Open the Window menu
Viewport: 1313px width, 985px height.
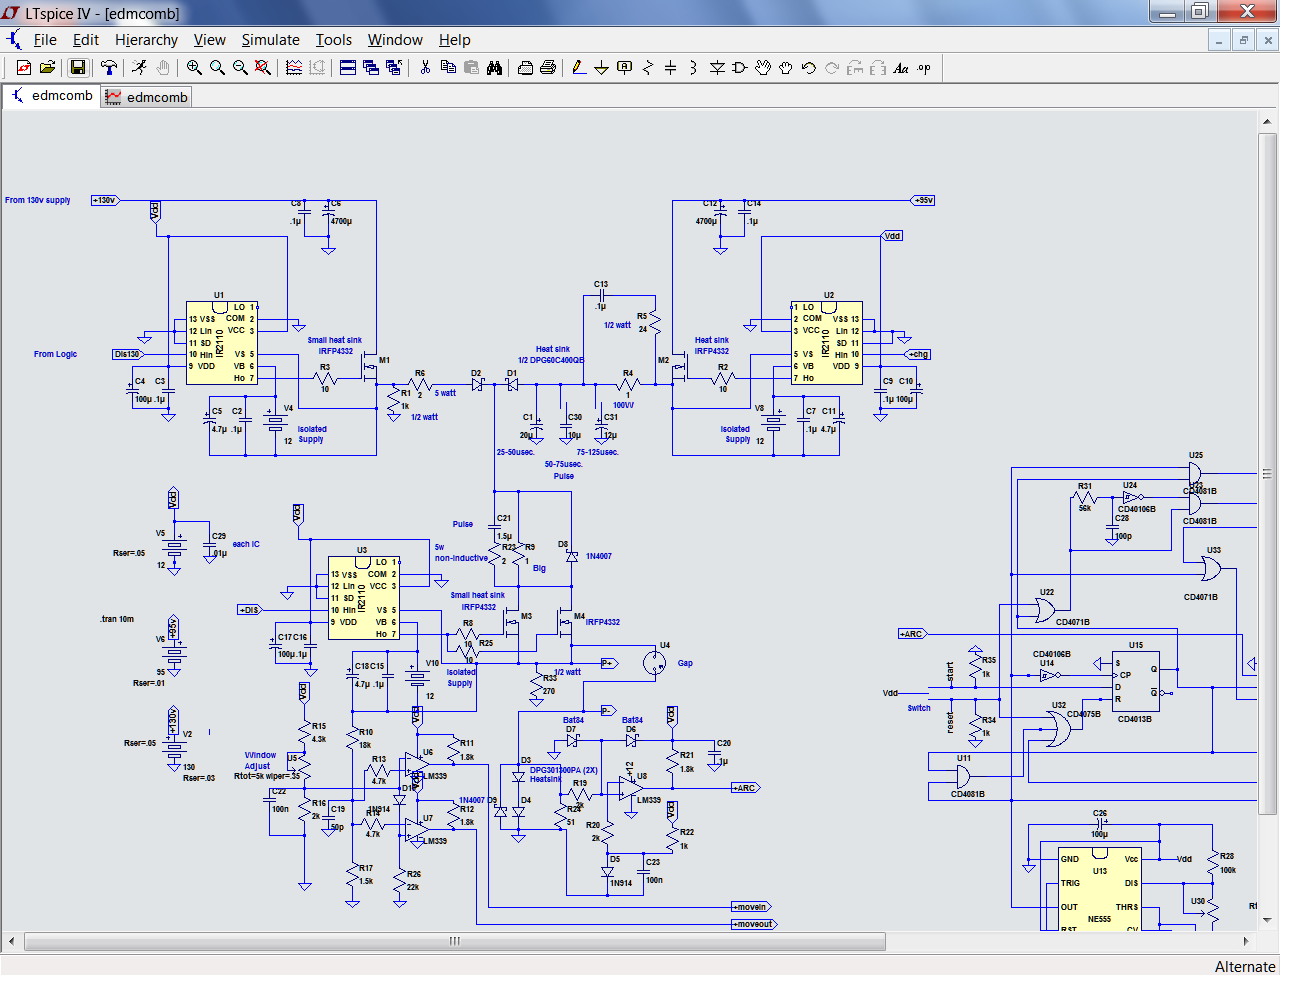point(395,40)
